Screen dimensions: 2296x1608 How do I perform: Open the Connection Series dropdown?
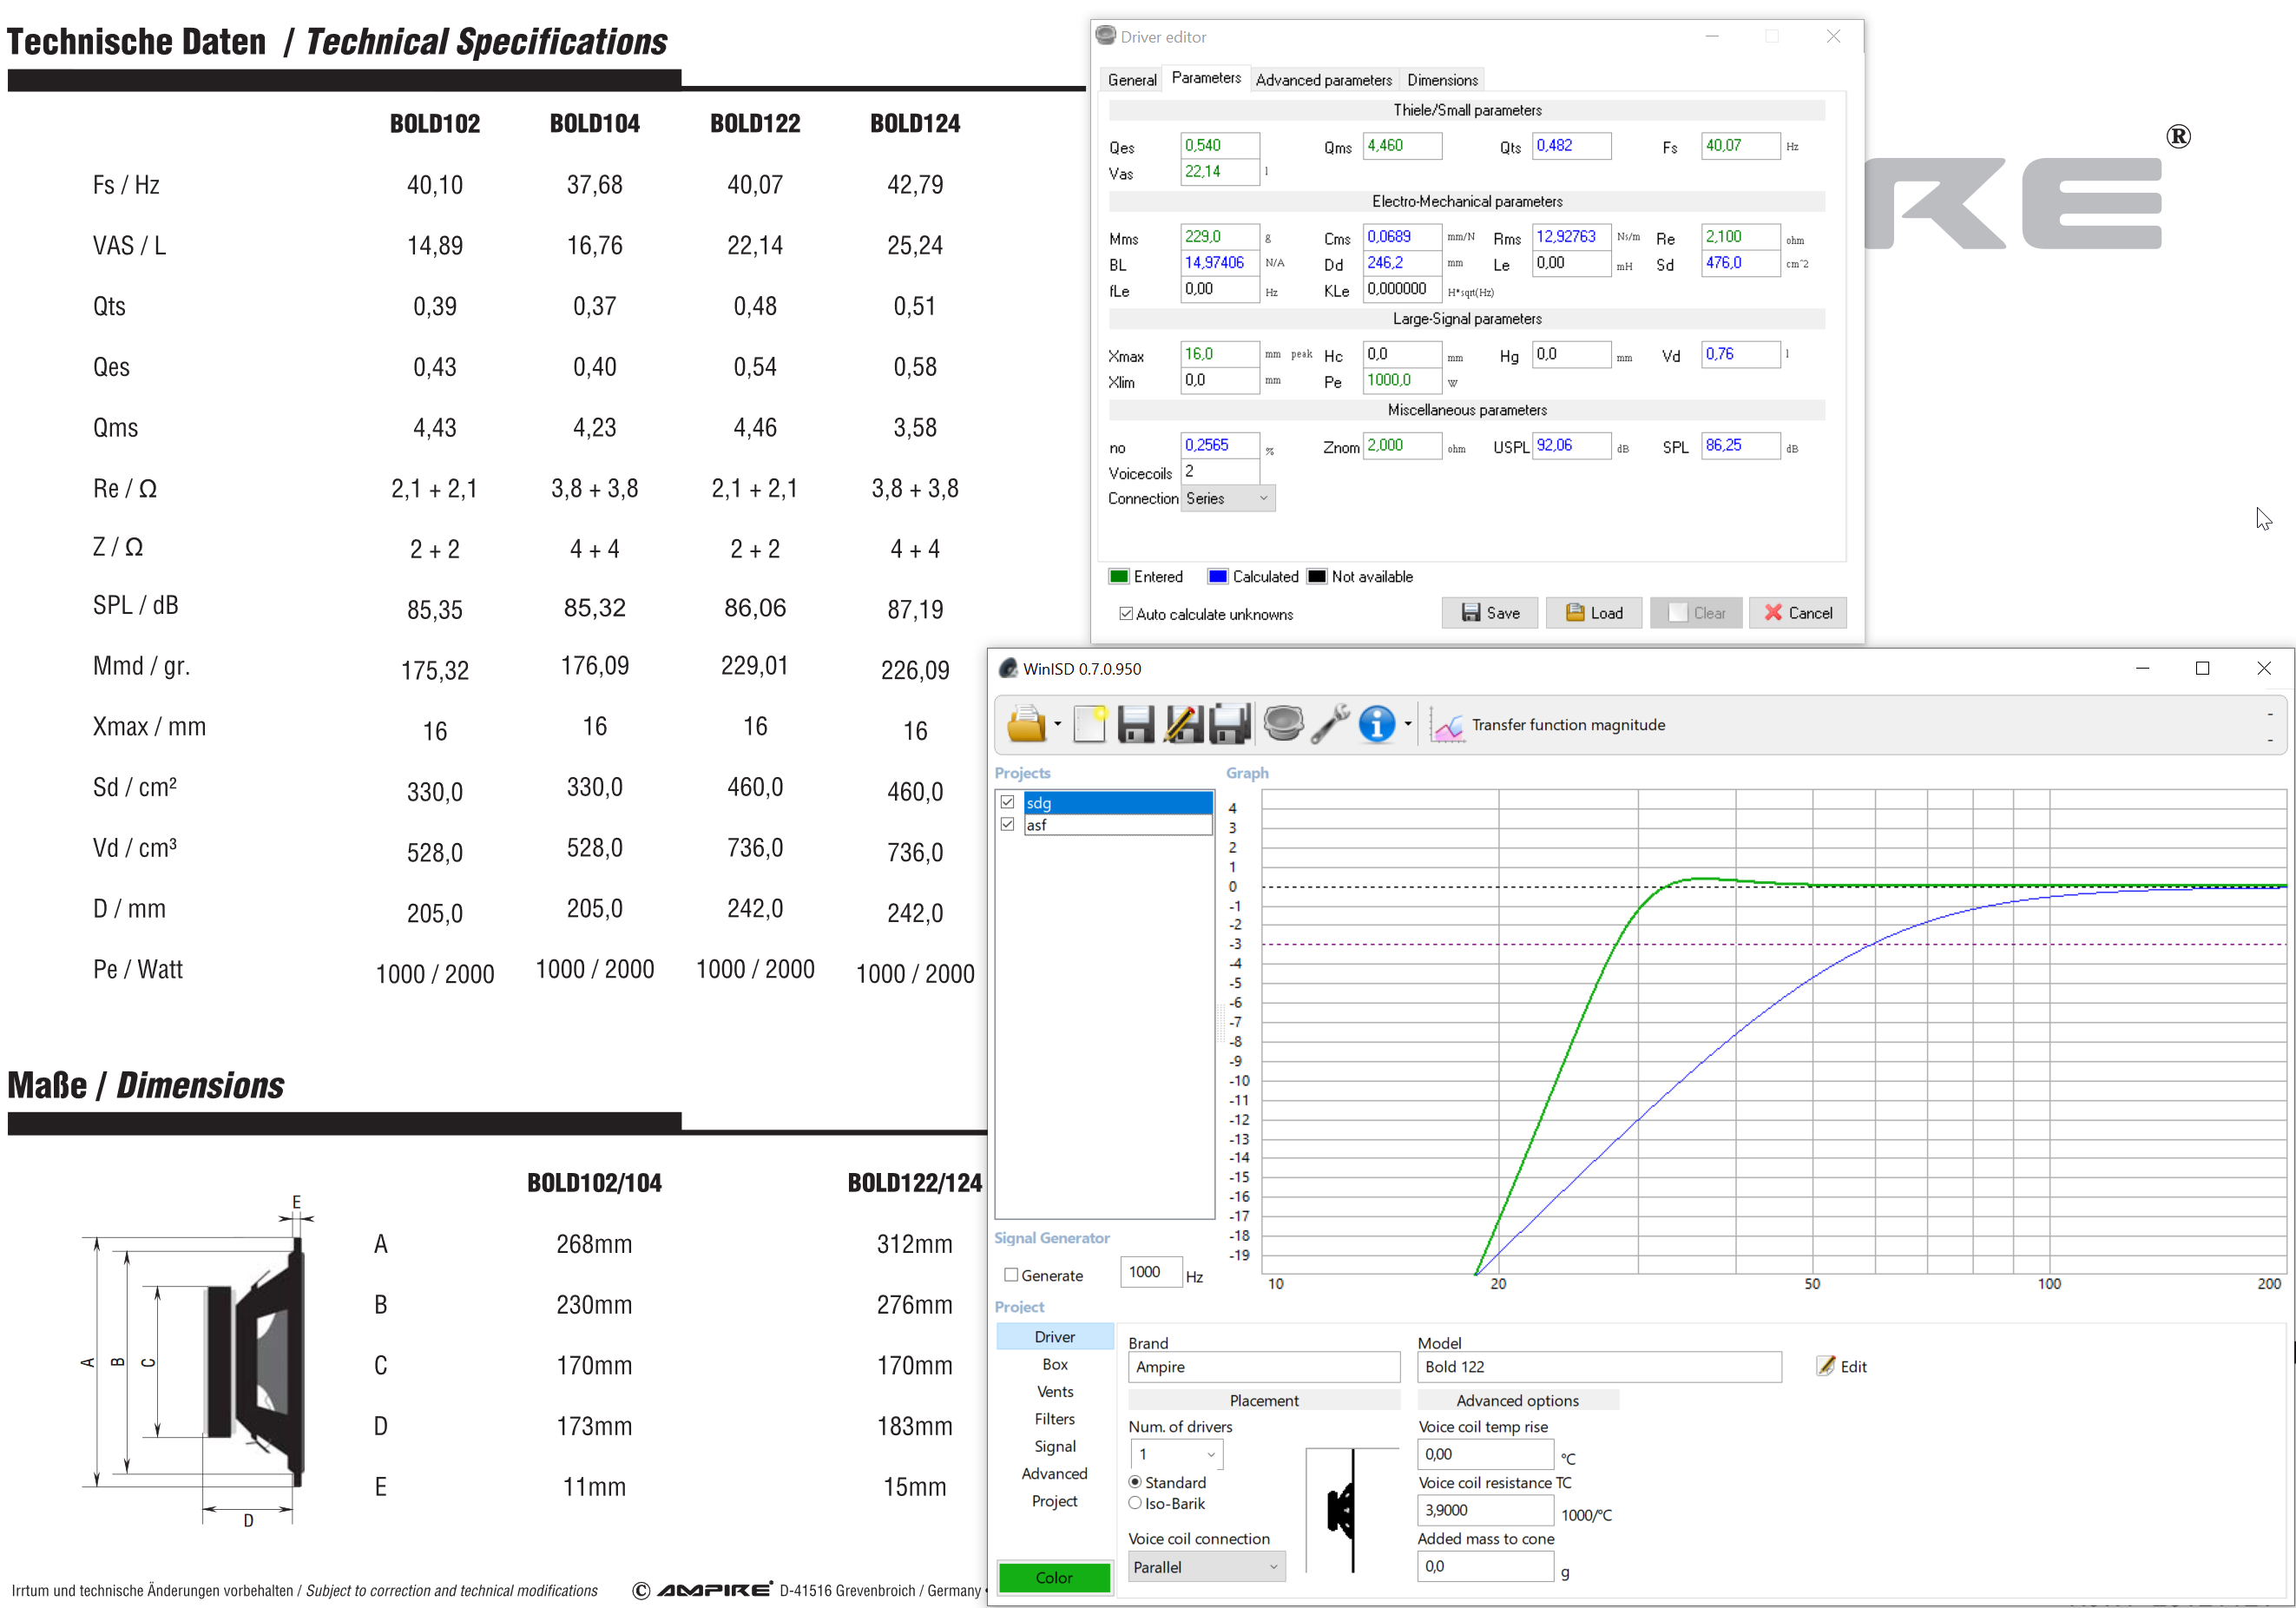pos(1228,499)
